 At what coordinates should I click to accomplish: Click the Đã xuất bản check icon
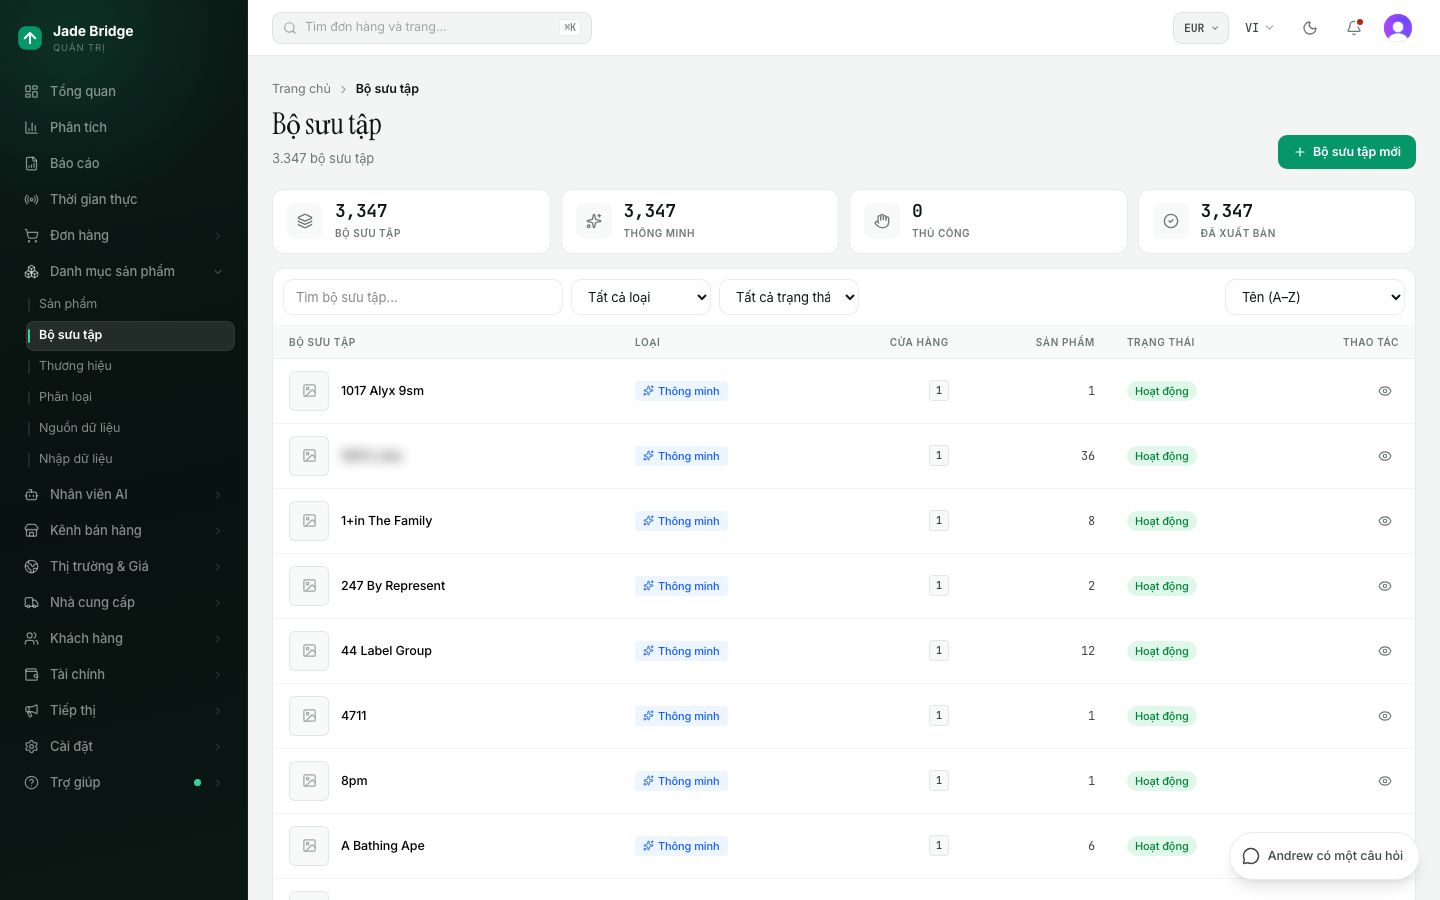click(1171, 221)
